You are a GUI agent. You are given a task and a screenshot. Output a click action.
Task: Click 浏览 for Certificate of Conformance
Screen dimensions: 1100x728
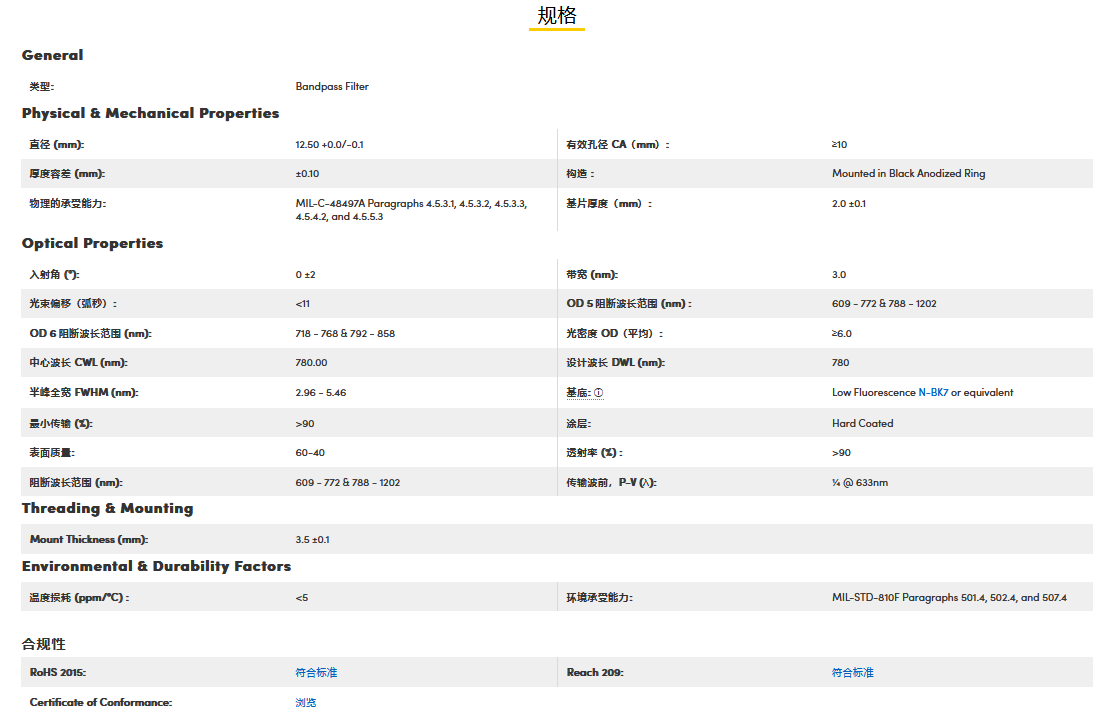tap(306, 703)
